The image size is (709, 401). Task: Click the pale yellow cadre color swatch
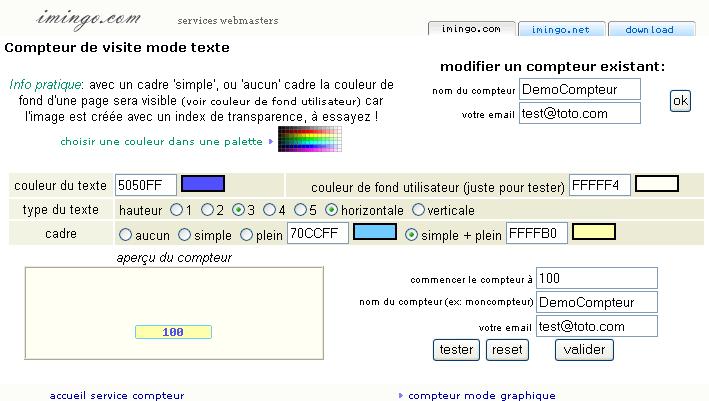pyautogui.click(x=593, y=232)
